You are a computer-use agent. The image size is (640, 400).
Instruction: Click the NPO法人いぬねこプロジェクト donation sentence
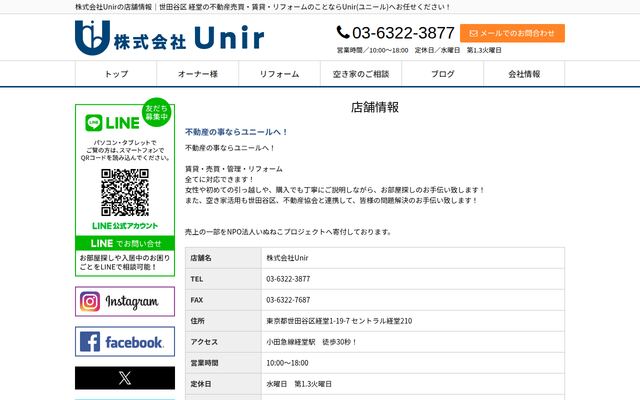[289, 232]
